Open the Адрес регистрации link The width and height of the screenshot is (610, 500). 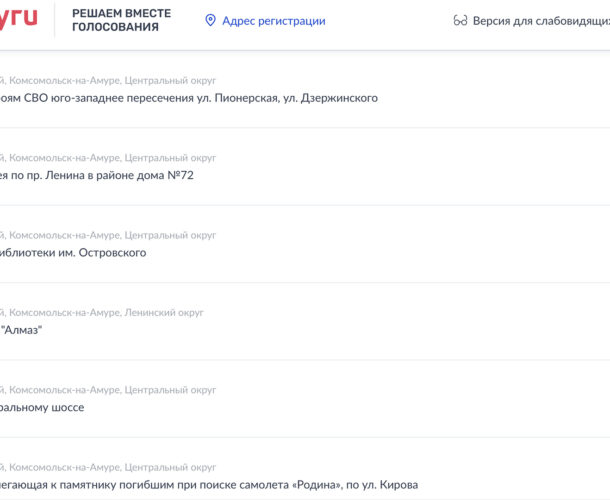[x=274, y=21]
